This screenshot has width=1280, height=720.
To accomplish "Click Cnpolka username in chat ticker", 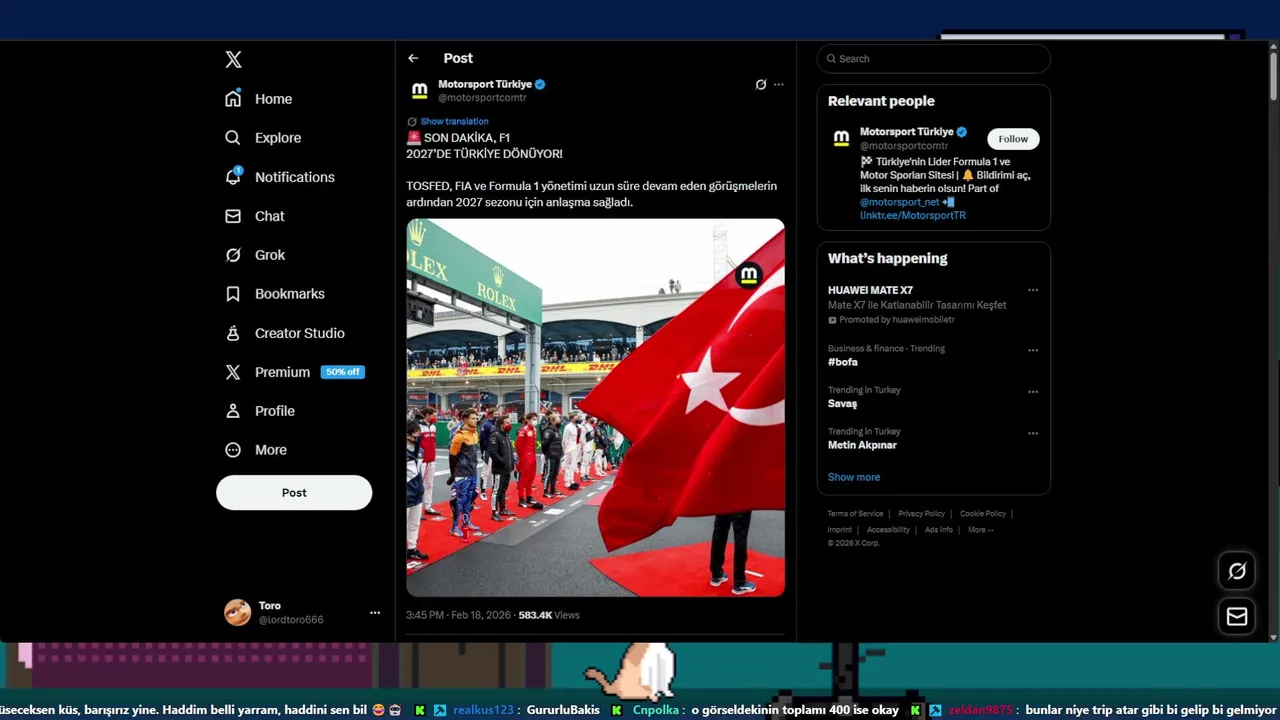I will [x=657, y=710].
